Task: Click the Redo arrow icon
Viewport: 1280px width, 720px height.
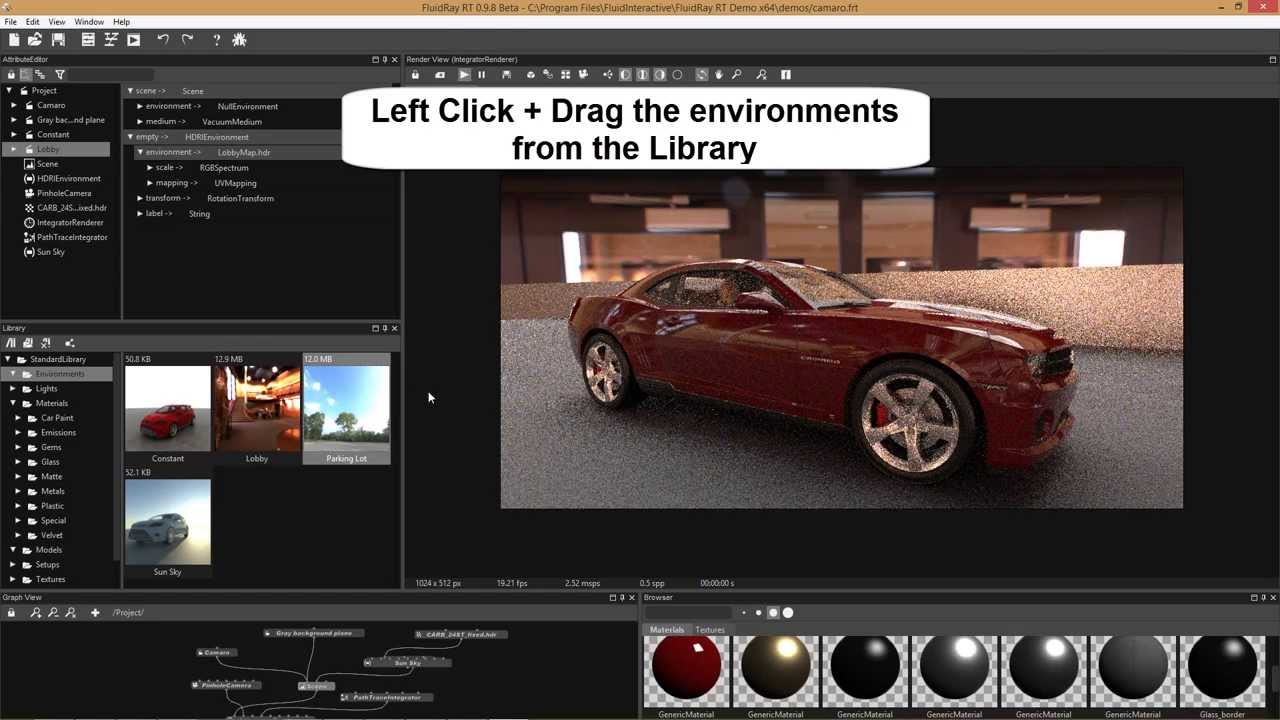Action: coord(187,39)
